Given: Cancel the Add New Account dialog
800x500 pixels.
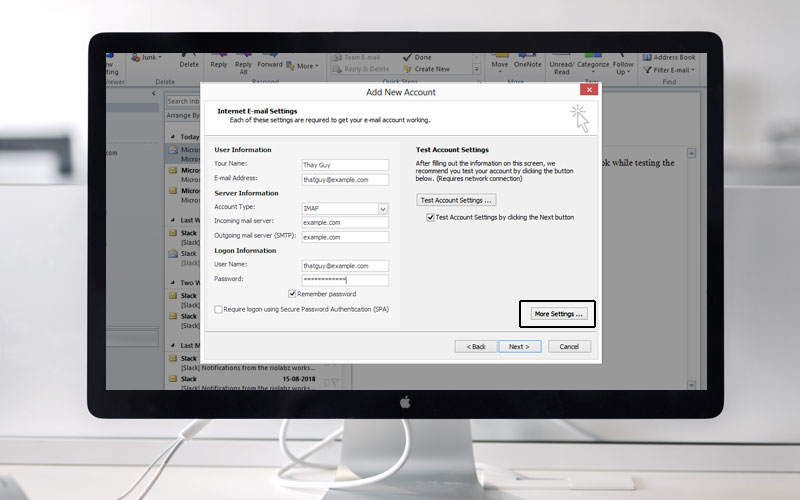Looking at the screenshot, I should [569, 346].
